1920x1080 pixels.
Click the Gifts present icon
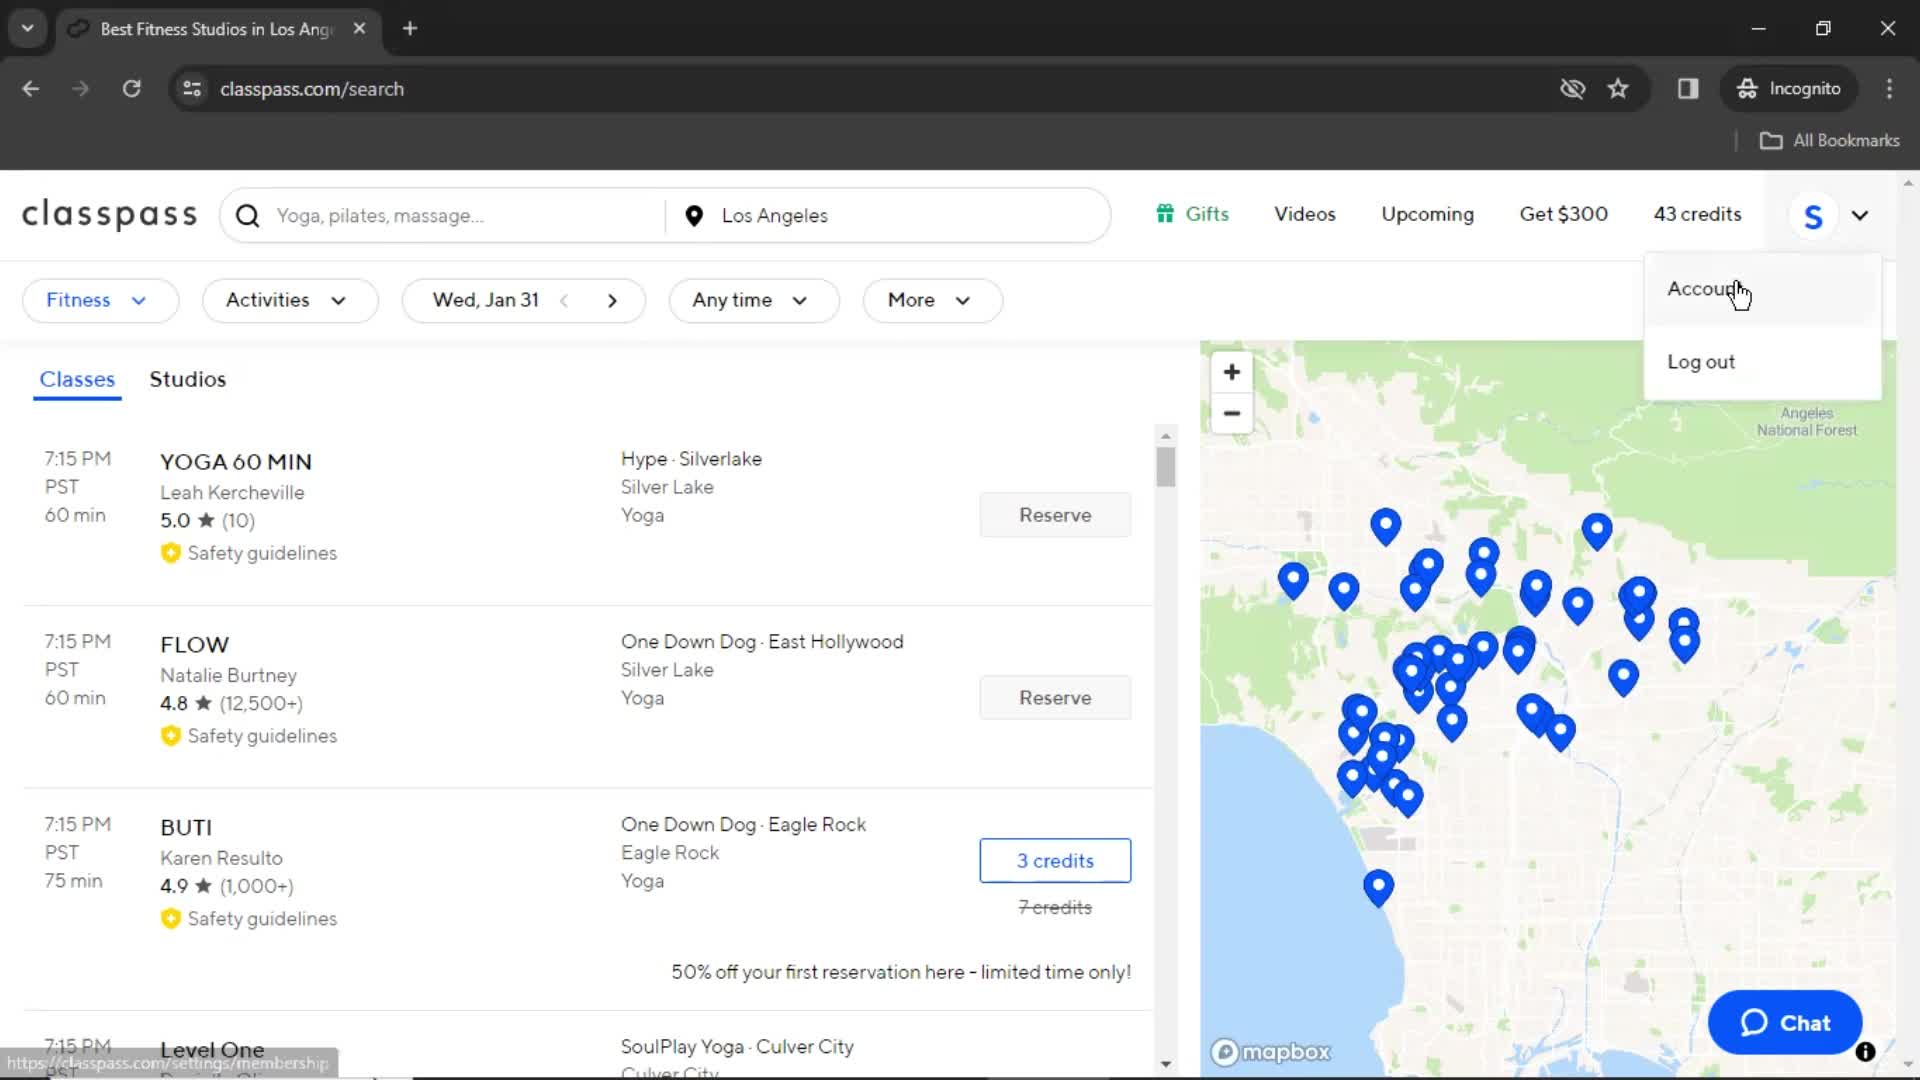coord(1165,214)
